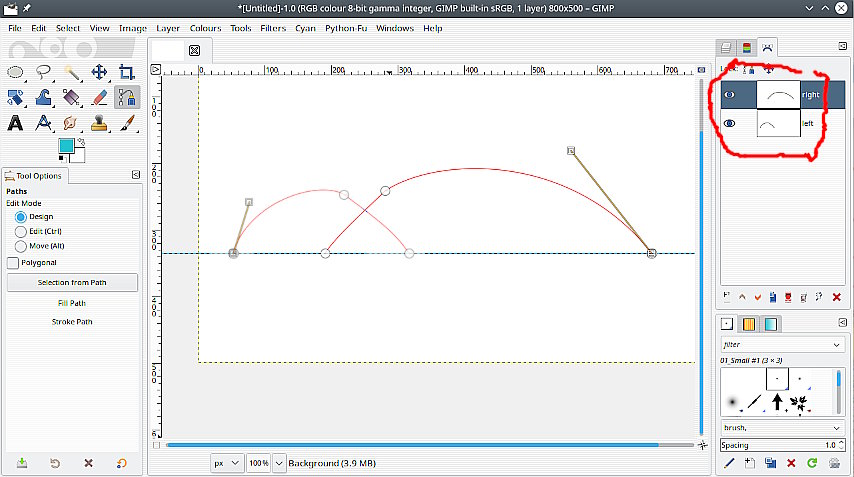Select the Fuzzy Select magic wand tool
This screenshot has height=477, width=854.
(71, 72)
